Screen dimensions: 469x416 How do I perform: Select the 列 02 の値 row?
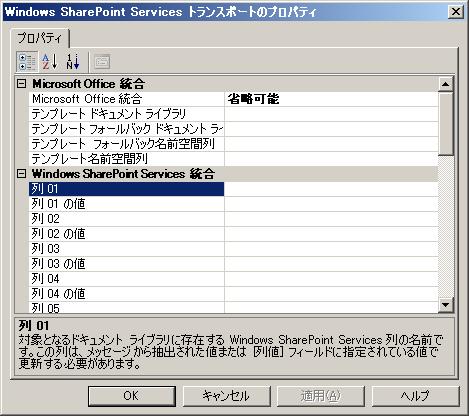pos(127,234)
